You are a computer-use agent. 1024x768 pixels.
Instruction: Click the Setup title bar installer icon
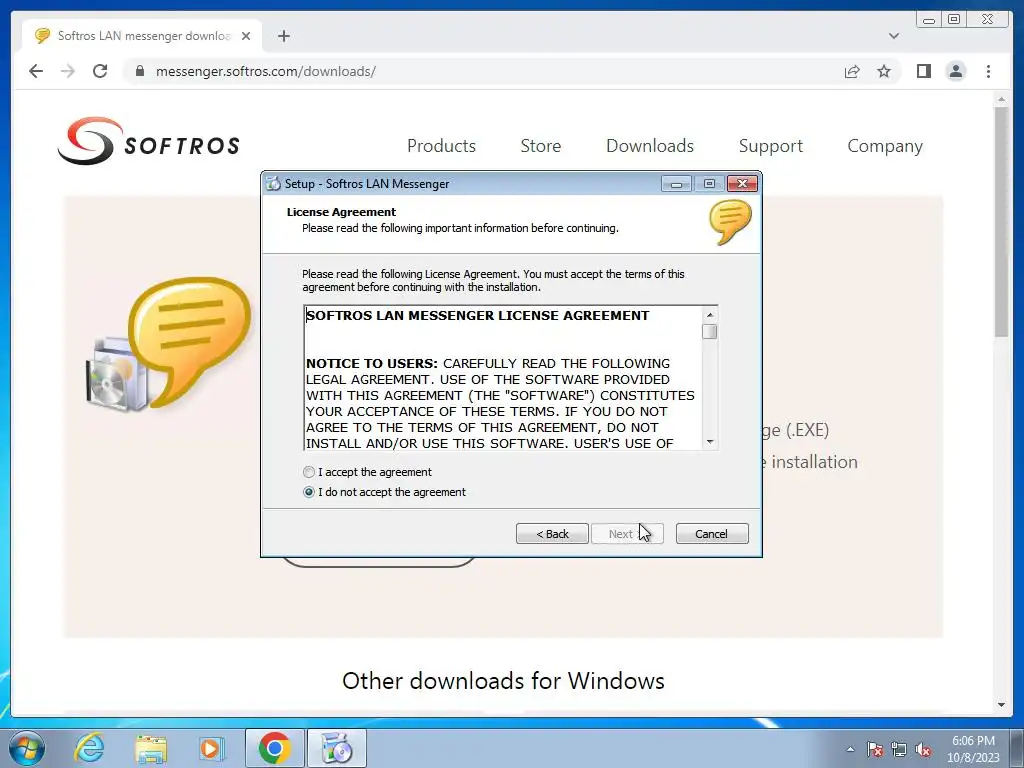click(273, 184)
